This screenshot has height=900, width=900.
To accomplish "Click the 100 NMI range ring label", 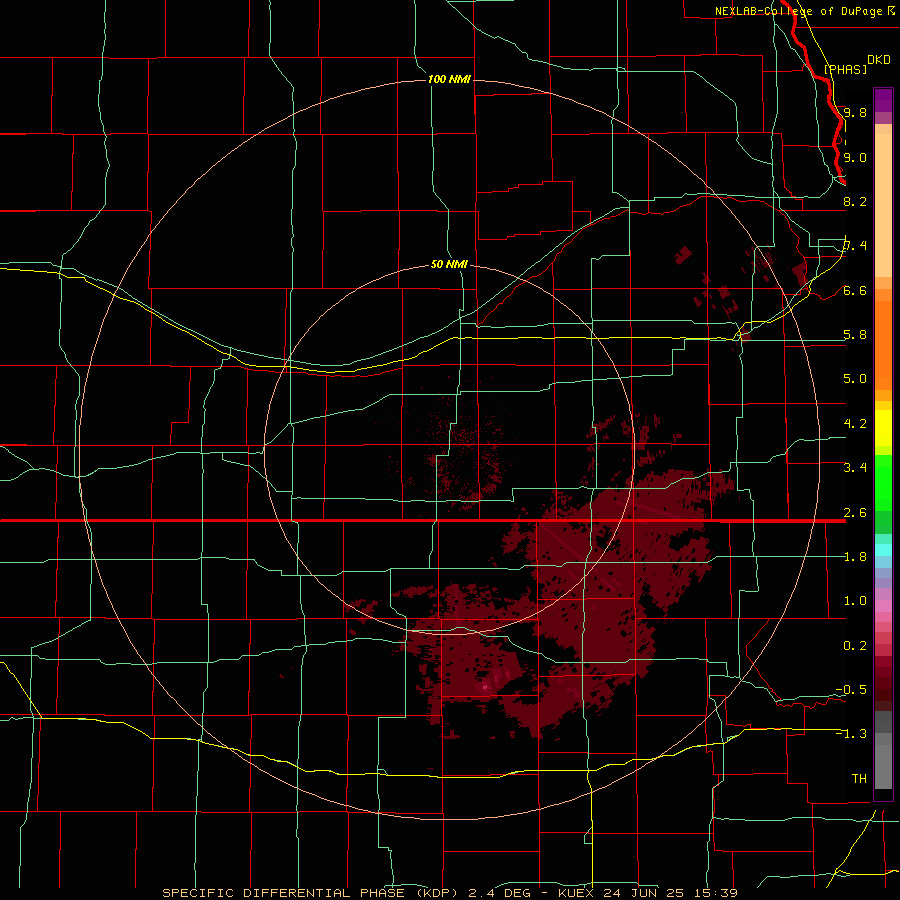I will tap(449, 79).
